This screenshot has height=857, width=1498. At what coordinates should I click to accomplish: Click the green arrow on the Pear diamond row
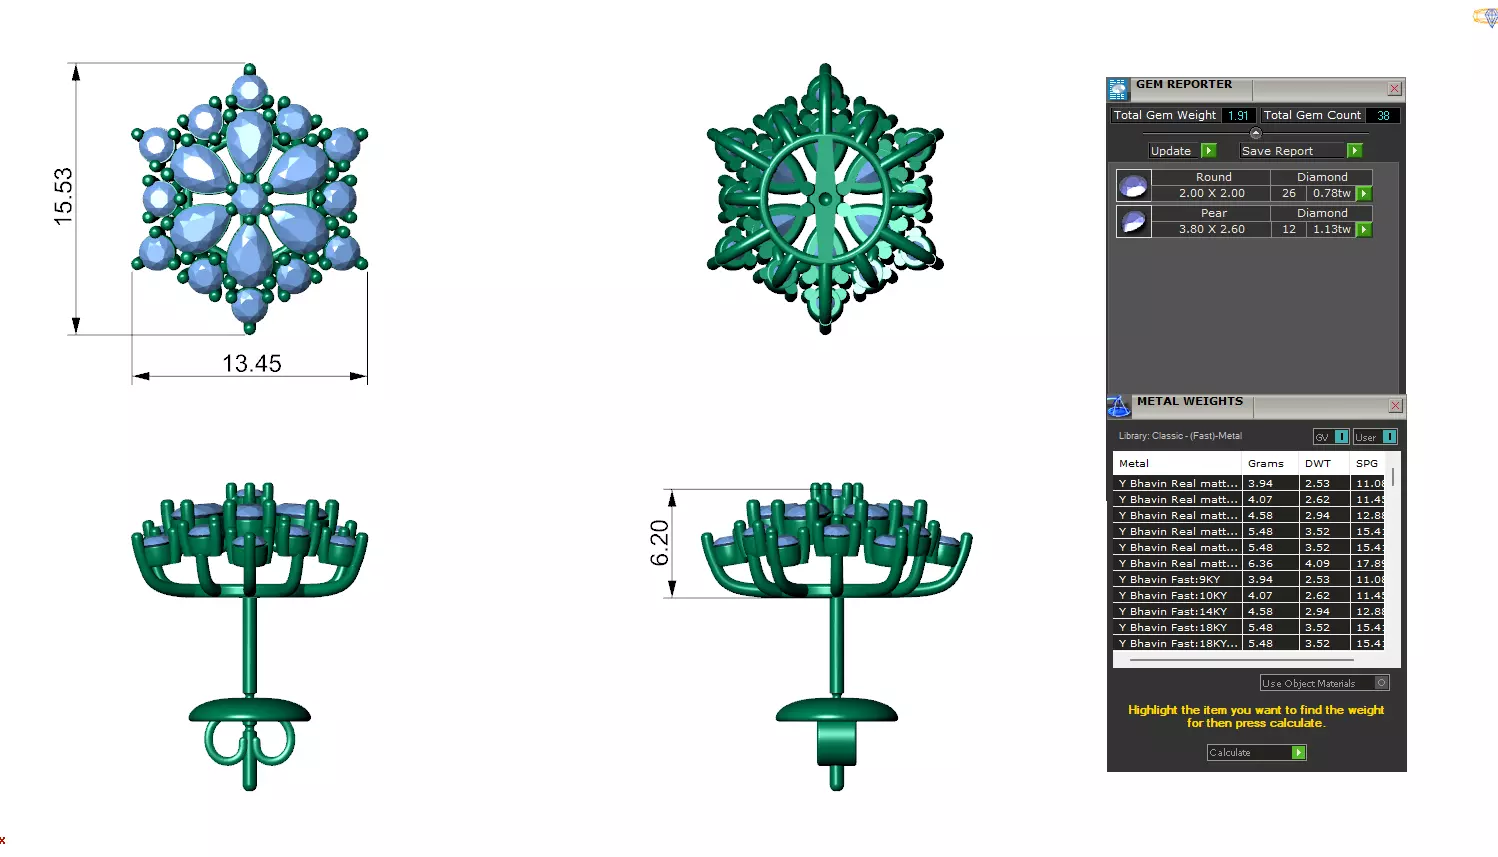[x=1364, y=230]
